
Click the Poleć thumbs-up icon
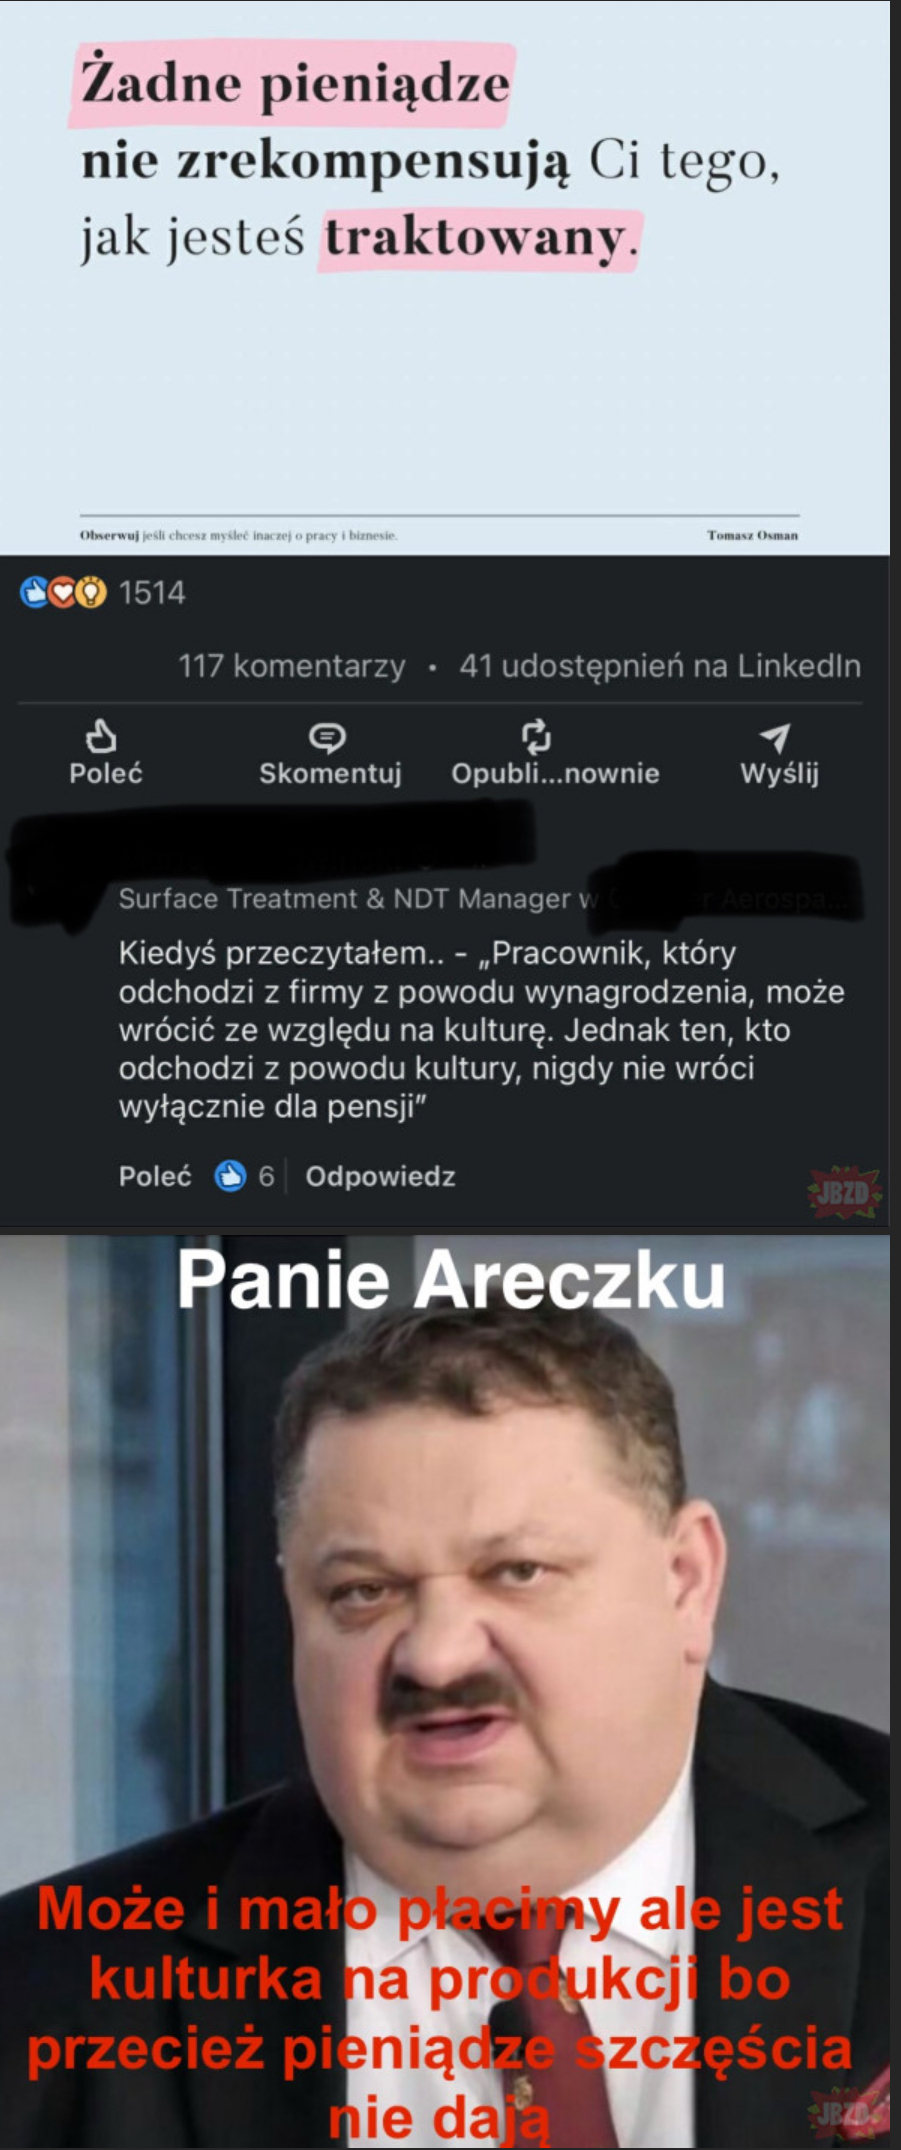101,736
